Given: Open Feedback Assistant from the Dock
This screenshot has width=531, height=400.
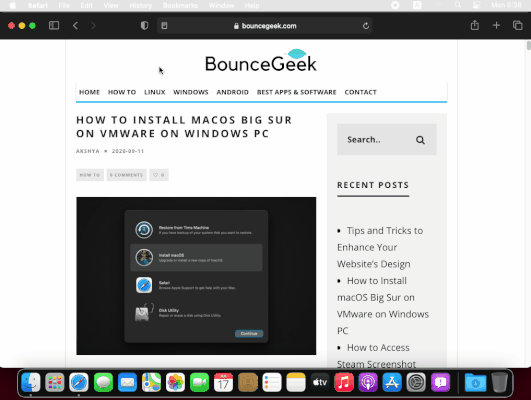Looking at the screenshot, I should [x=440, y=382].
